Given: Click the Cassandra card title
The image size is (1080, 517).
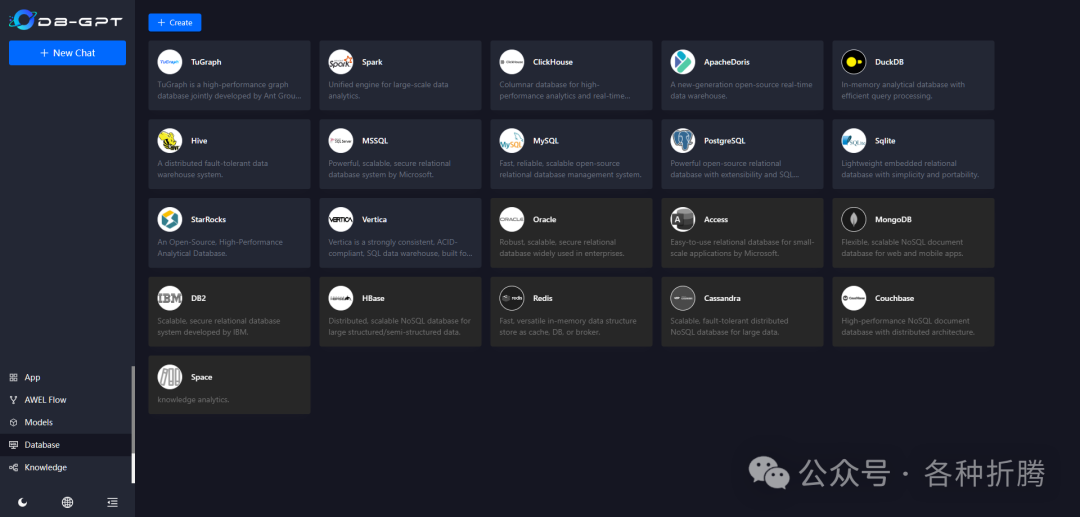Looking at the screenshot, I should pos(723,298).
